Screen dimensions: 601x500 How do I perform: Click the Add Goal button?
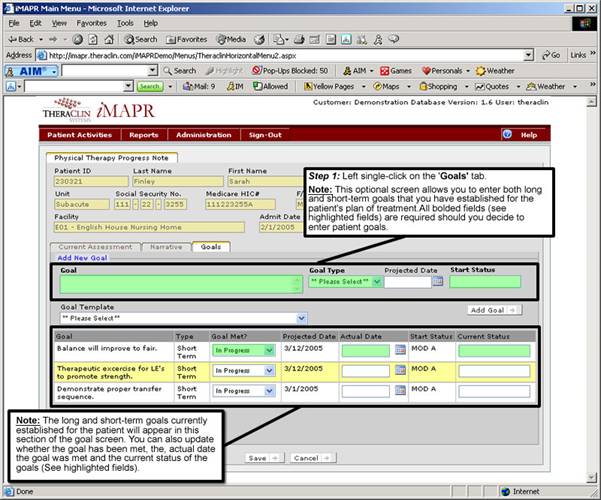coord(494,310)
